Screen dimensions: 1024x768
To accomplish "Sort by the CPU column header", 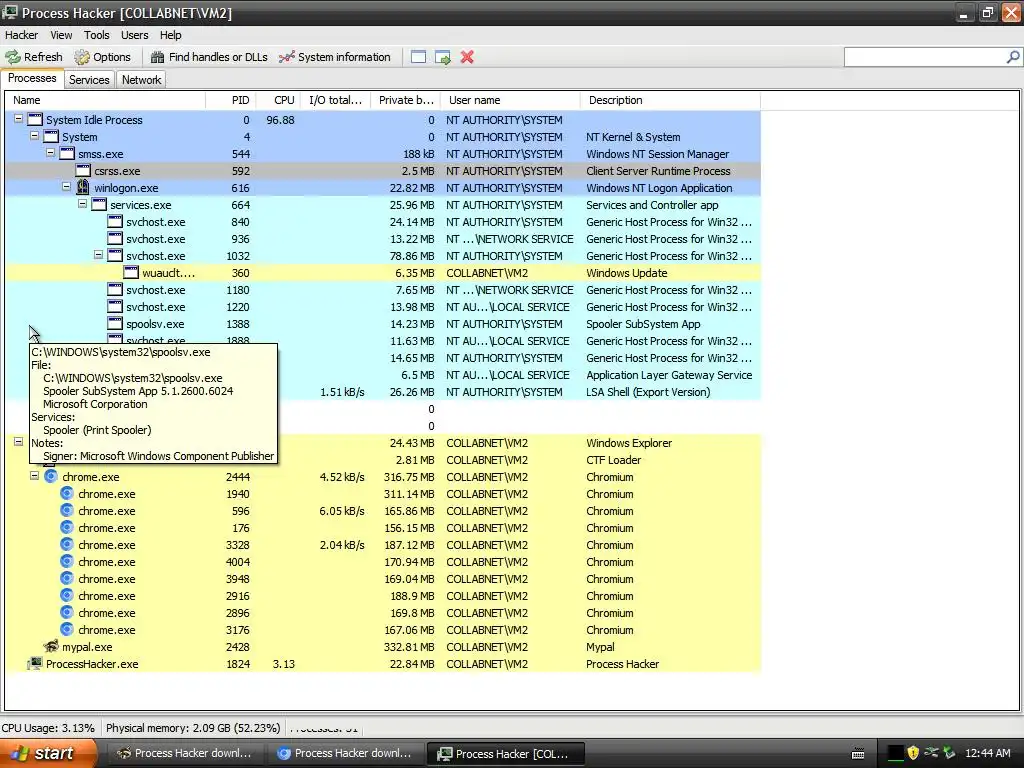I will [279, 101].
